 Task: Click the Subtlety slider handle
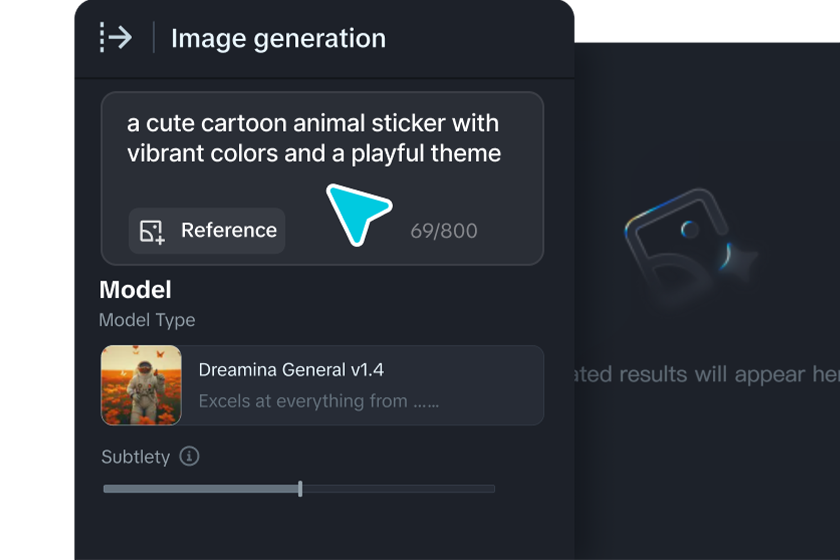coord(300,489)
